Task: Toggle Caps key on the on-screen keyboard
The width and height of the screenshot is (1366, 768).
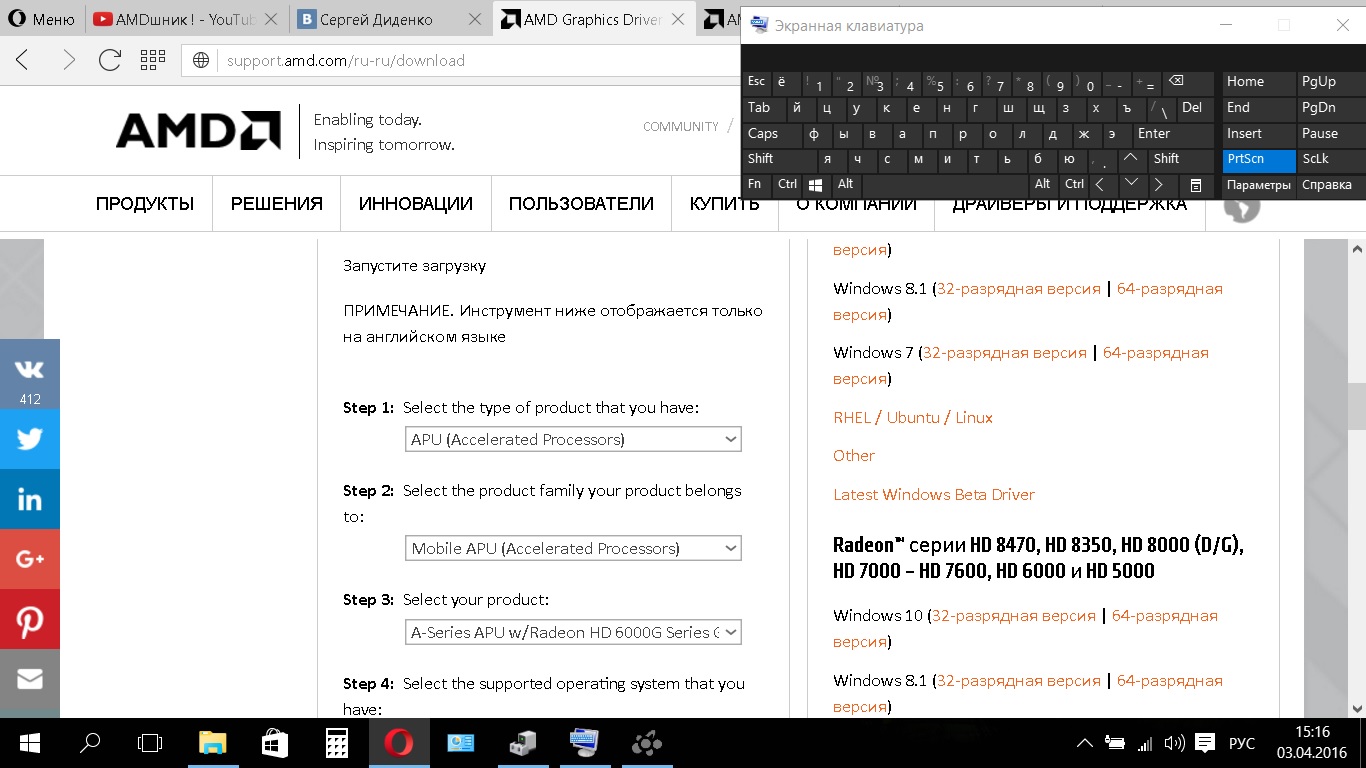Action: tap(773, 134)
